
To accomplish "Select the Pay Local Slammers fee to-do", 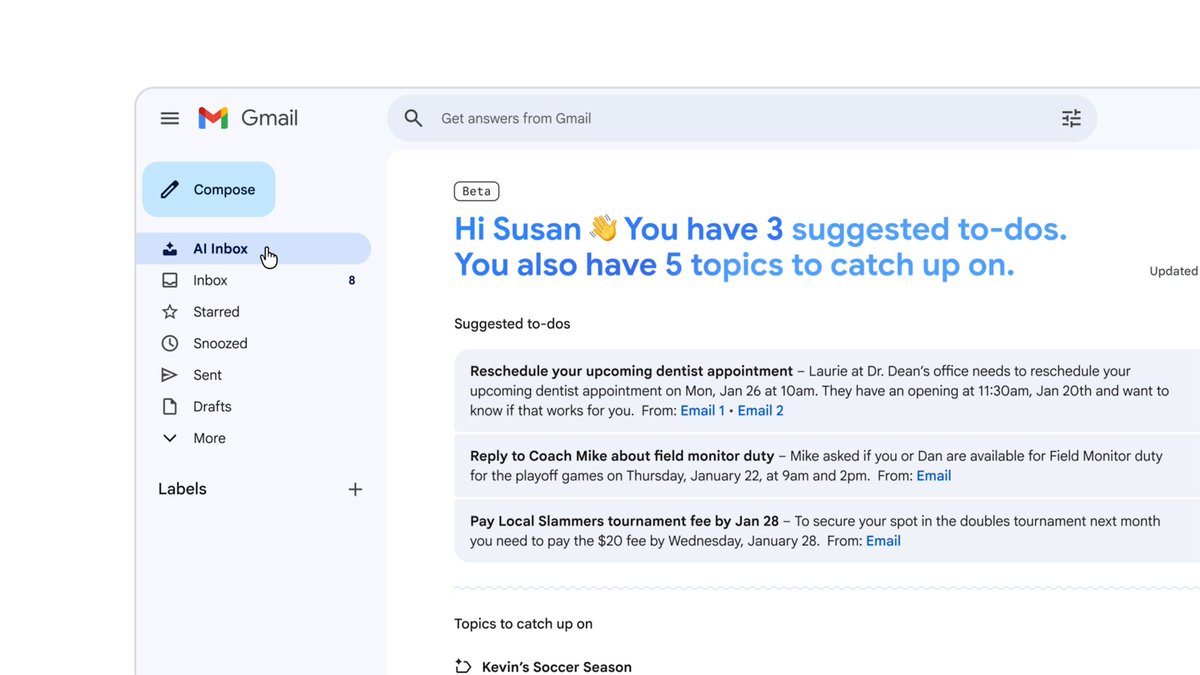I will point(827,531).
